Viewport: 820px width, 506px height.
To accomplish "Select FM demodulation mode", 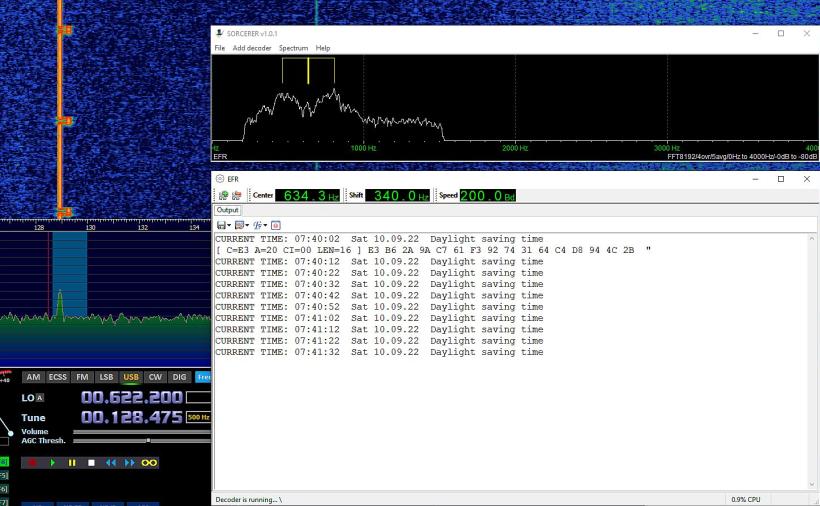I will pyautogui.click(x=82, y=377).
